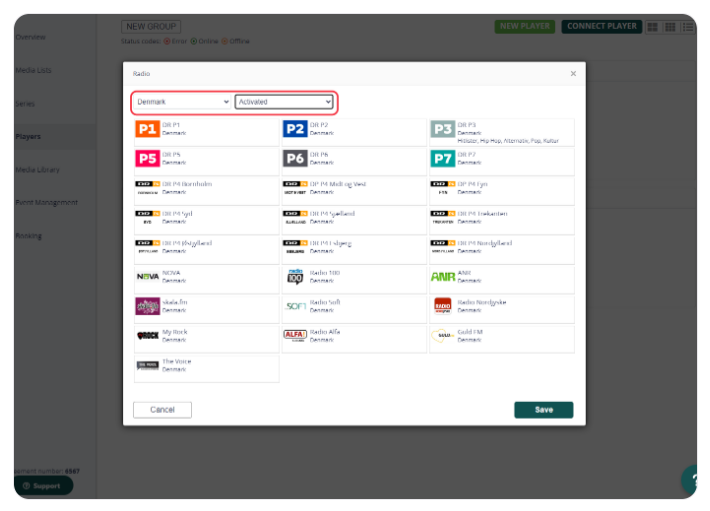The width and height of the screenshot is (710, 511).
Task: Open the Activated filter dropdown
Action: click(284, 102)
